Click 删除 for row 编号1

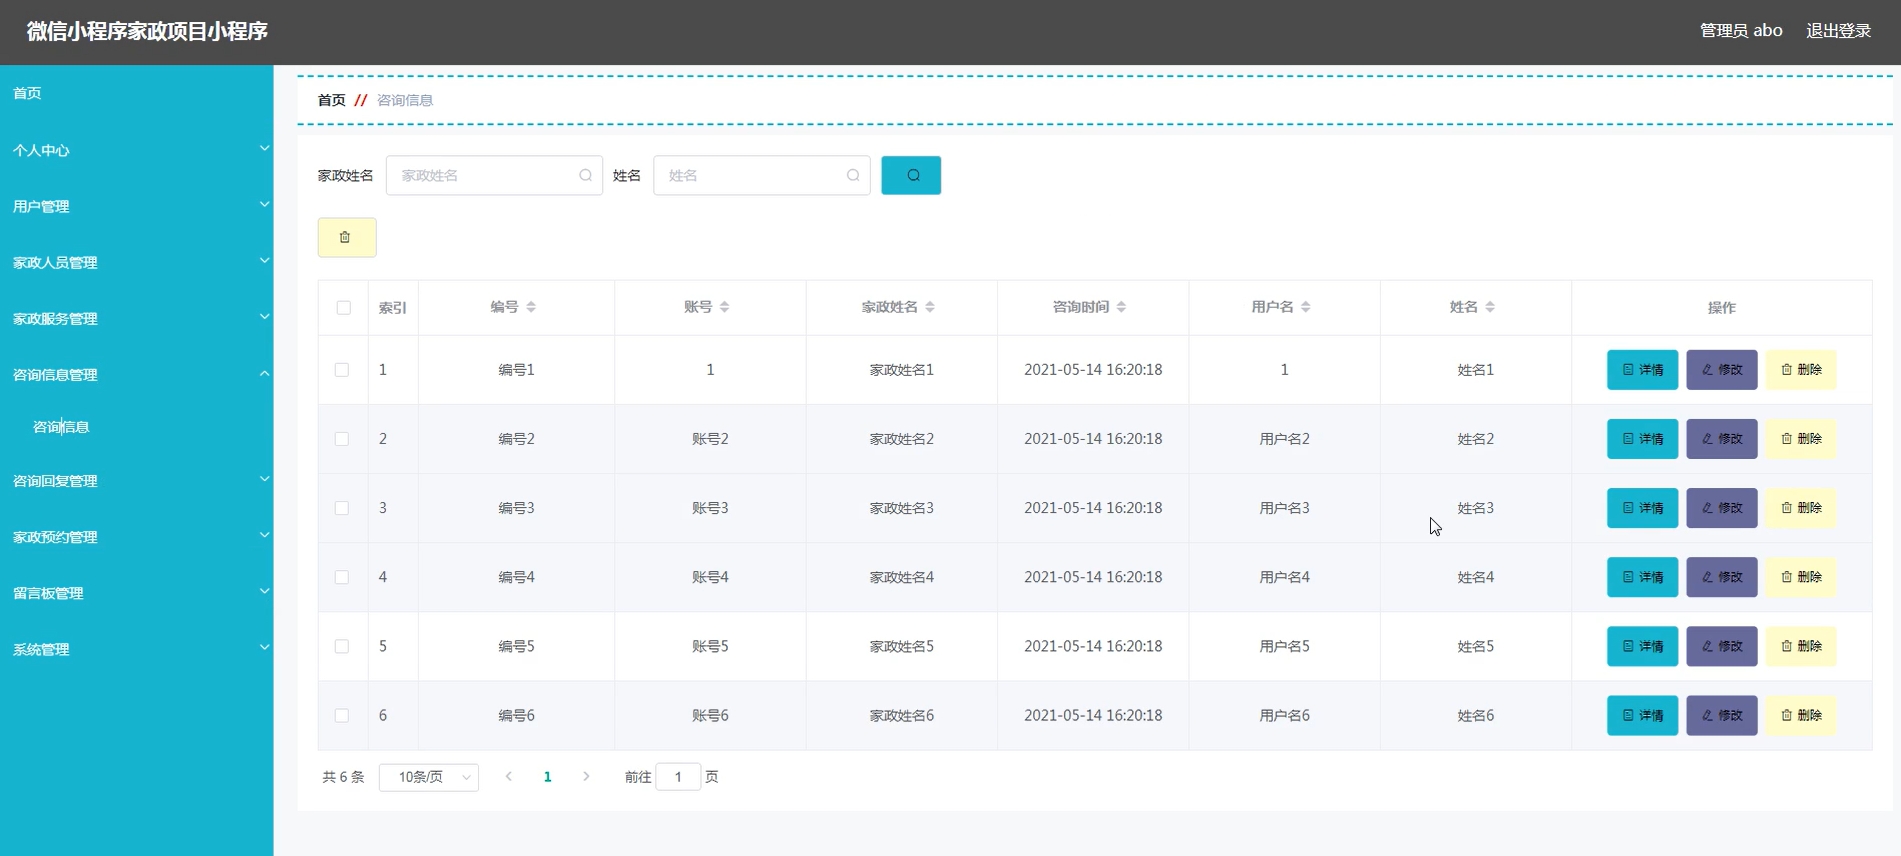1801,370
